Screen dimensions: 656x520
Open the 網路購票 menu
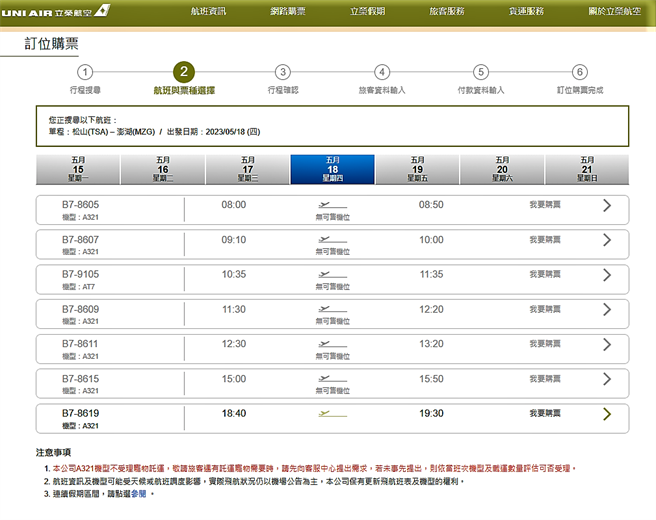[288, 11]
